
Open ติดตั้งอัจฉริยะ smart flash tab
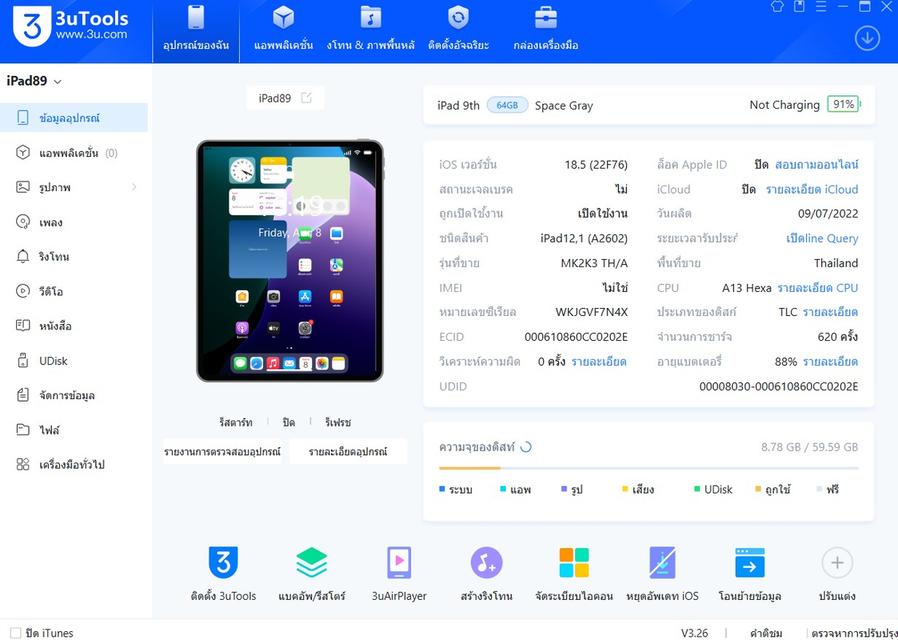pos(458,31)
